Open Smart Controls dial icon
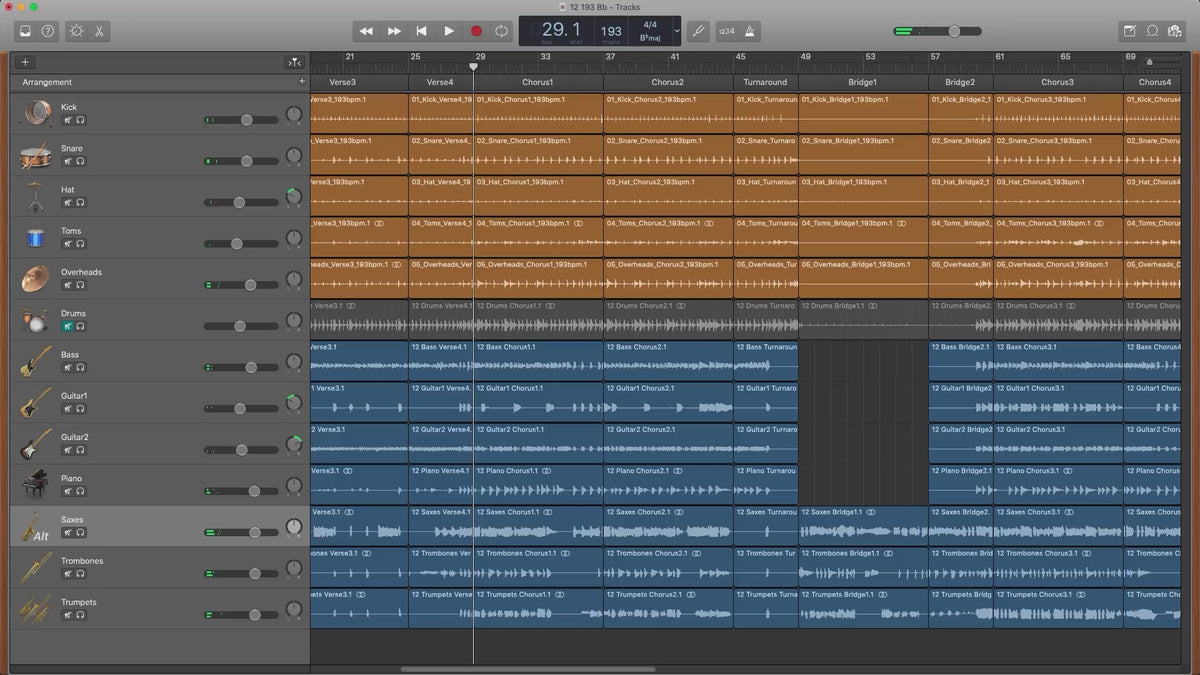 pos(77,31)
